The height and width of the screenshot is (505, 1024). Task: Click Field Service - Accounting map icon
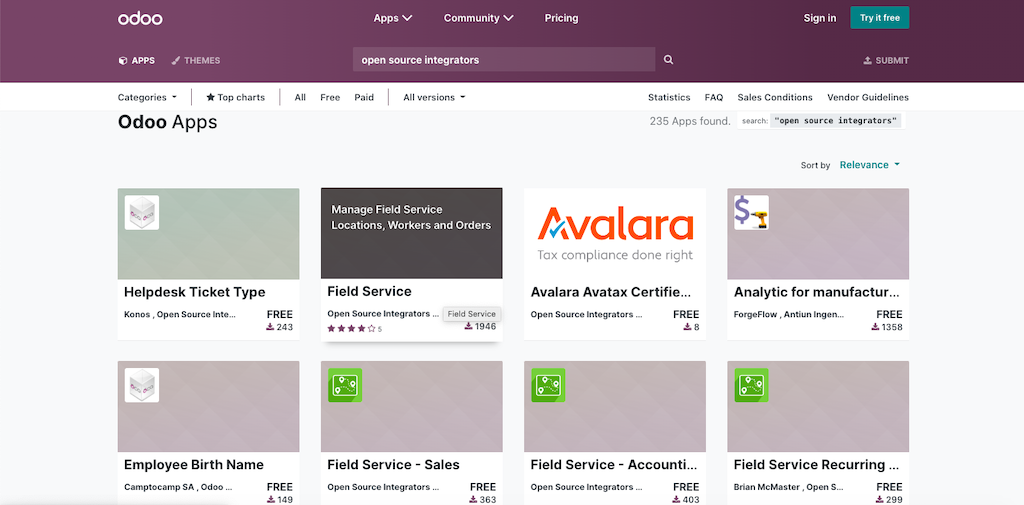548,385
